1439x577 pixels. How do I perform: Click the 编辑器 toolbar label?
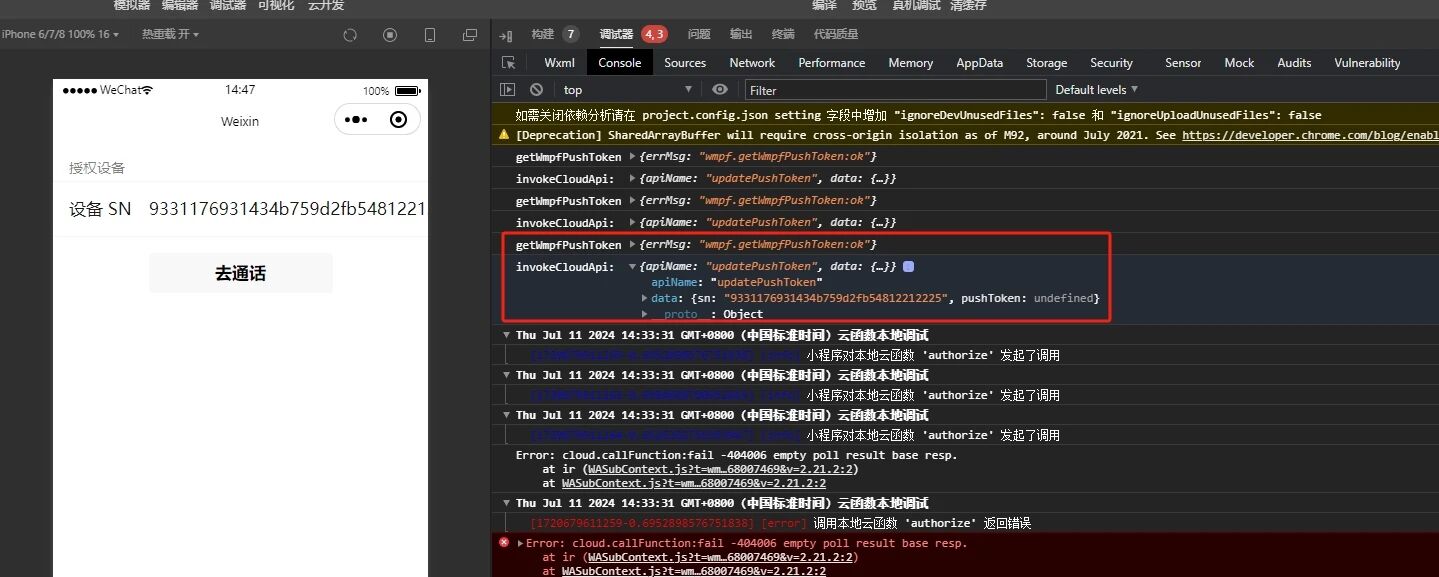(180, 5)
